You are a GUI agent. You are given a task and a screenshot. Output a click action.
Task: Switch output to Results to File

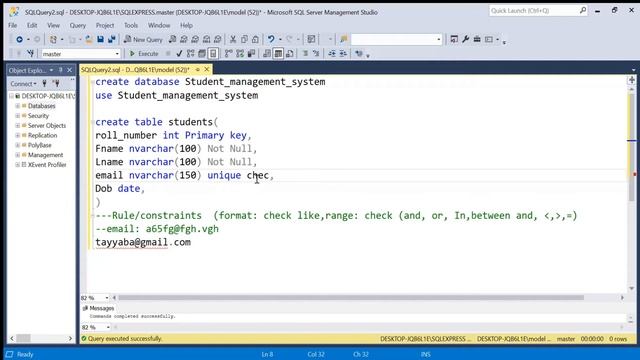290,53
